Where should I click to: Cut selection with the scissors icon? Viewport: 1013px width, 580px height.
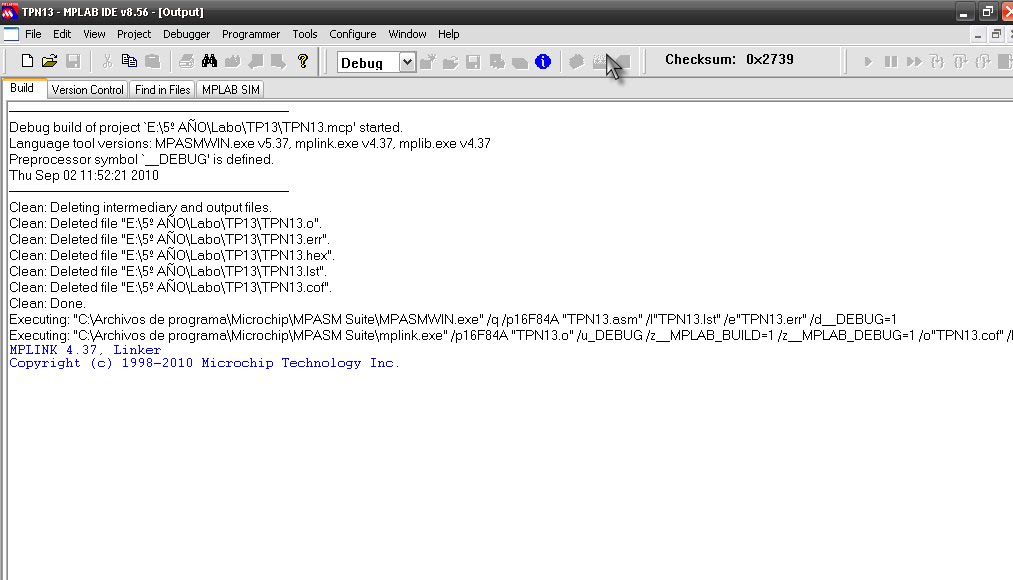(107, 61)
